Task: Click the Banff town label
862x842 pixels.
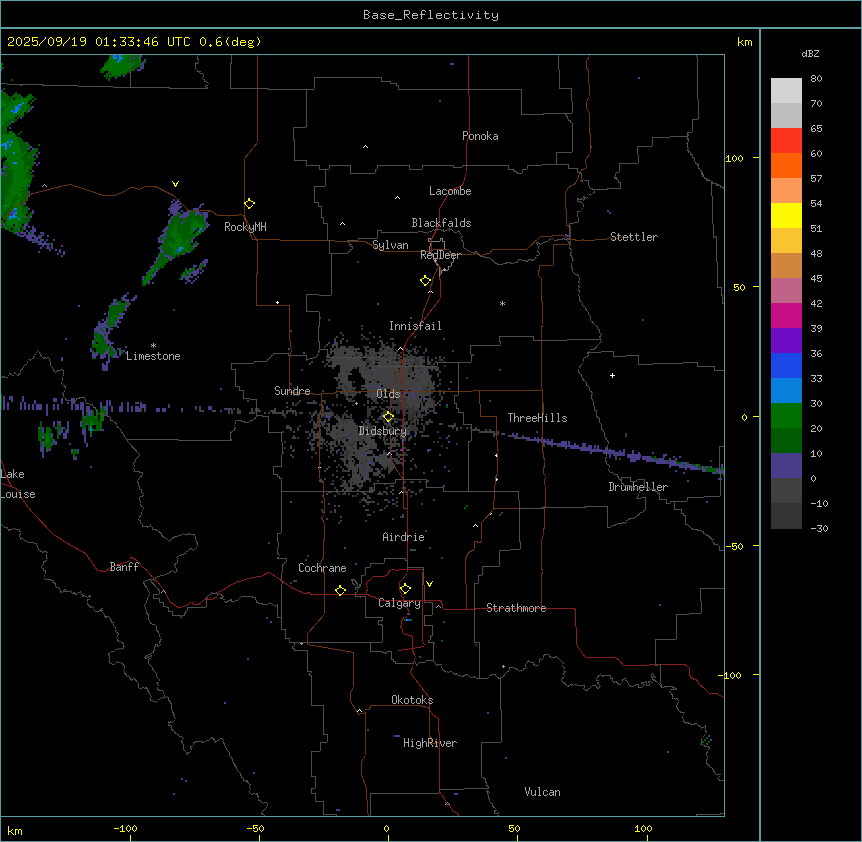Action: point(124,567)
